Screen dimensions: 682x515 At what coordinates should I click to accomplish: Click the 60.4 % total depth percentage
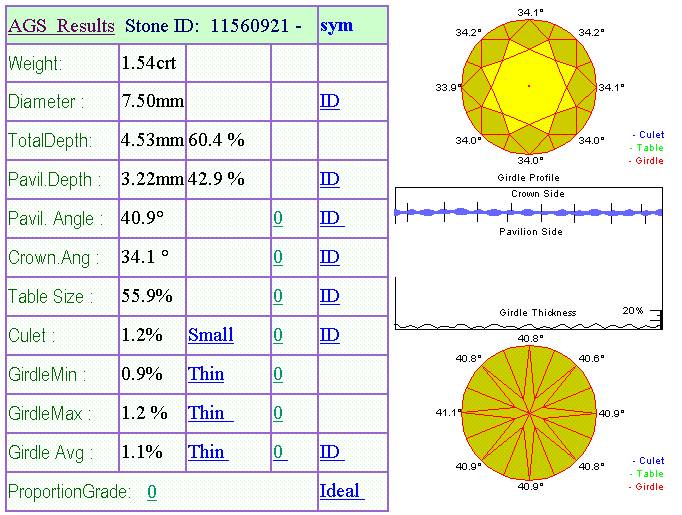[x=216, y=140]
